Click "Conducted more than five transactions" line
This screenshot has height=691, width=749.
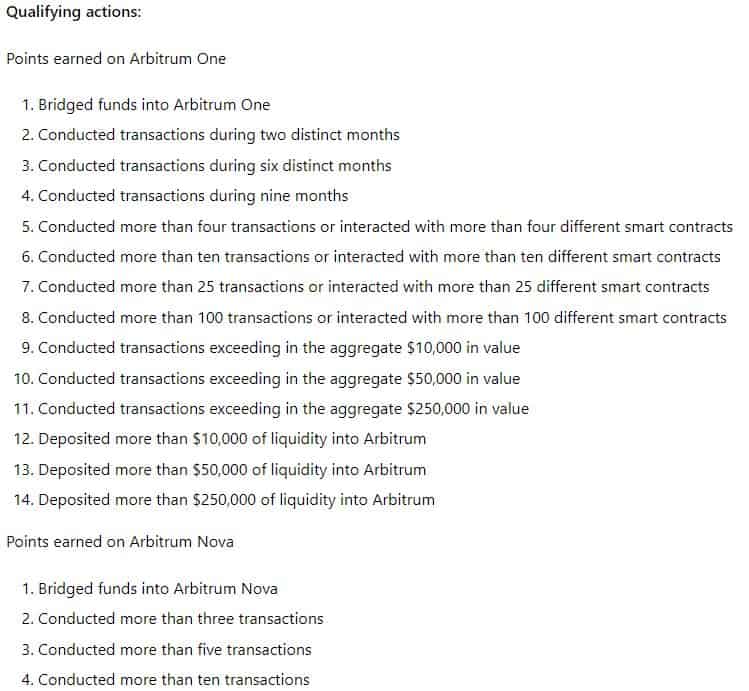174,649
